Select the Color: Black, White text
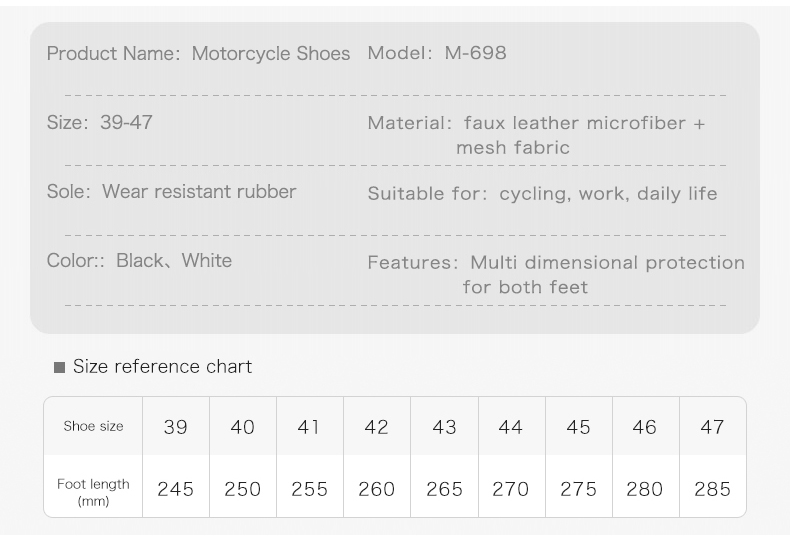This screenshot has width=790, height=543. [x=139, y=261]
